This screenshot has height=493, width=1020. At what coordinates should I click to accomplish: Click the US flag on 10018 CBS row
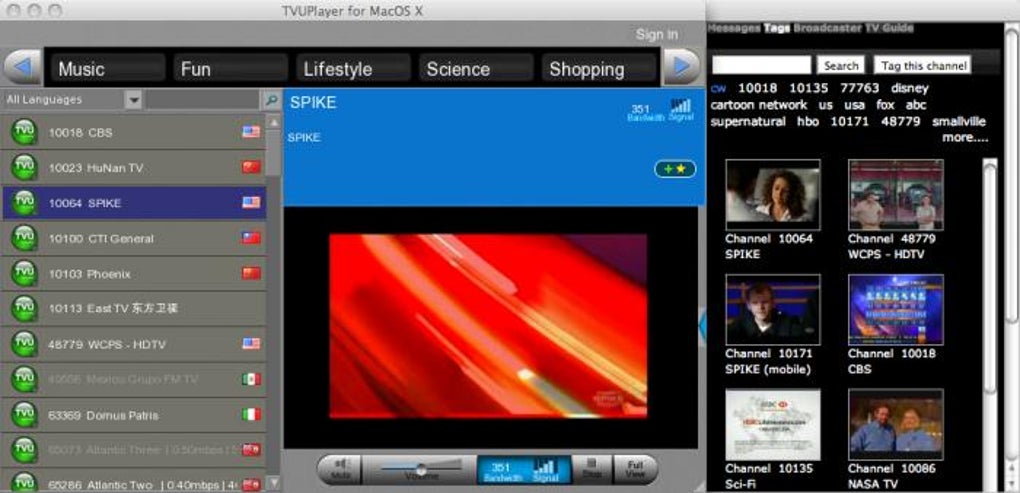click(x=251, y=132)
